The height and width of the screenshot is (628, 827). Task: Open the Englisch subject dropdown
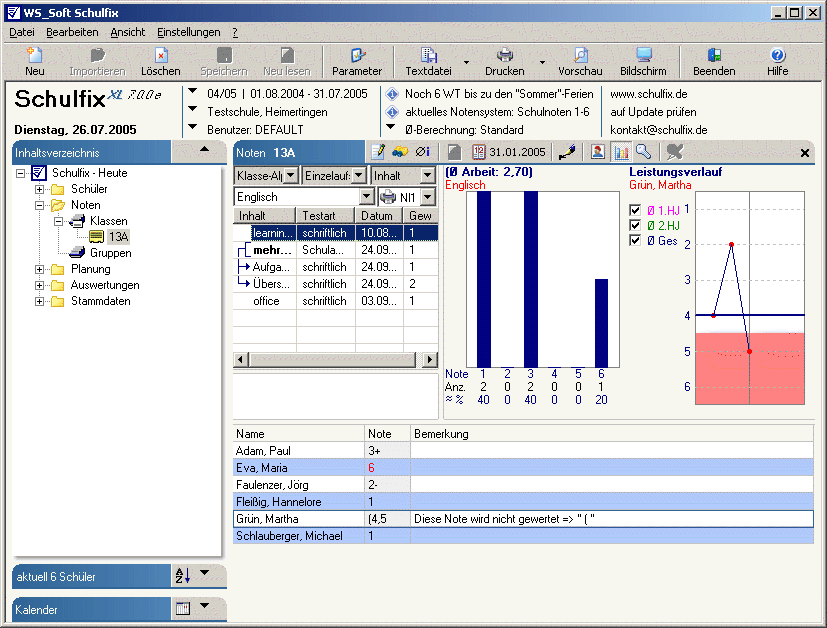pos(367,197)
